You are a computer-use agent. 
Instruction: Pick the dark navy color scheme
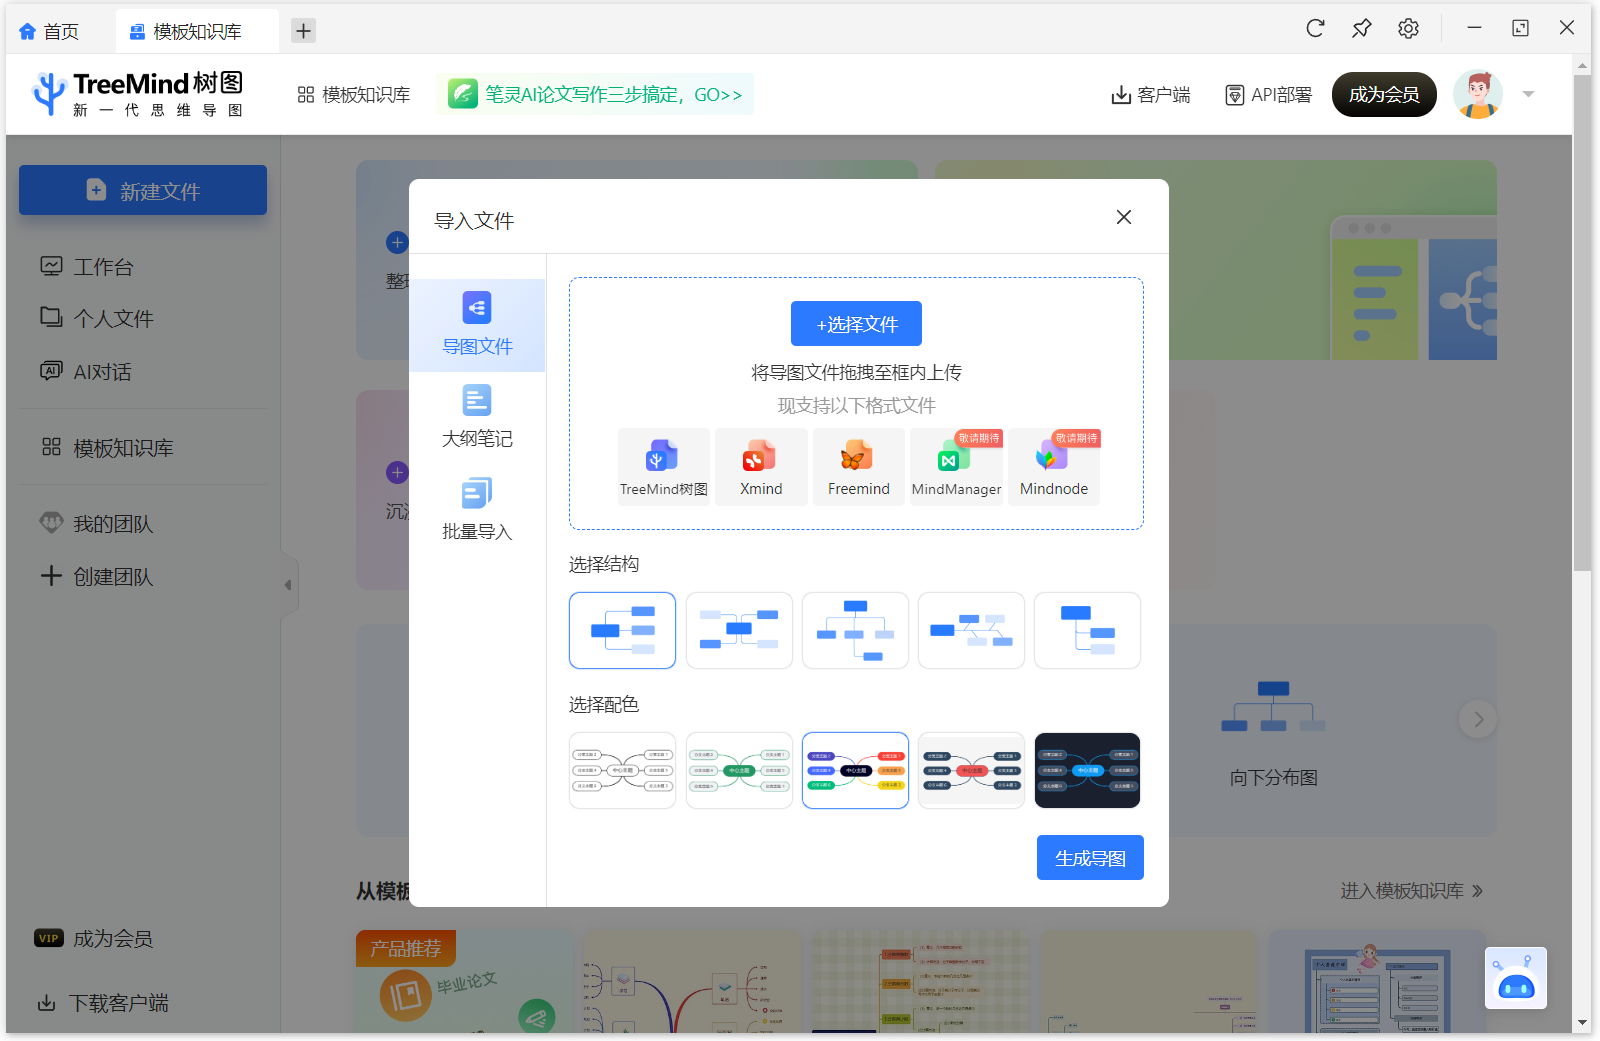[1087, 770]
